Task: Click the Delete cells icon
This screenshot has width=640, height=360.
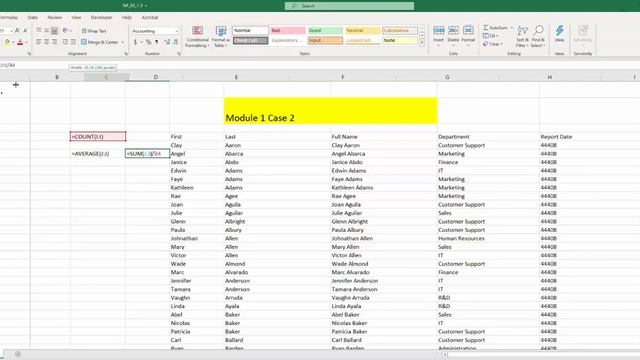Action: coord(453,31)
